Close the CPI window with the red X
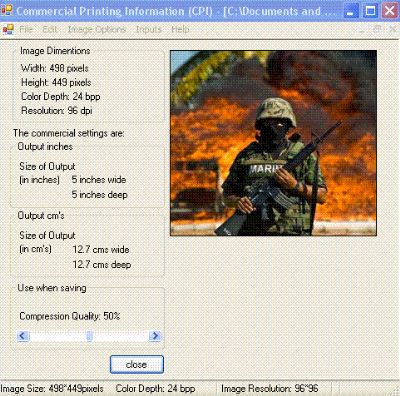400x396 pixels. point(390,11)
